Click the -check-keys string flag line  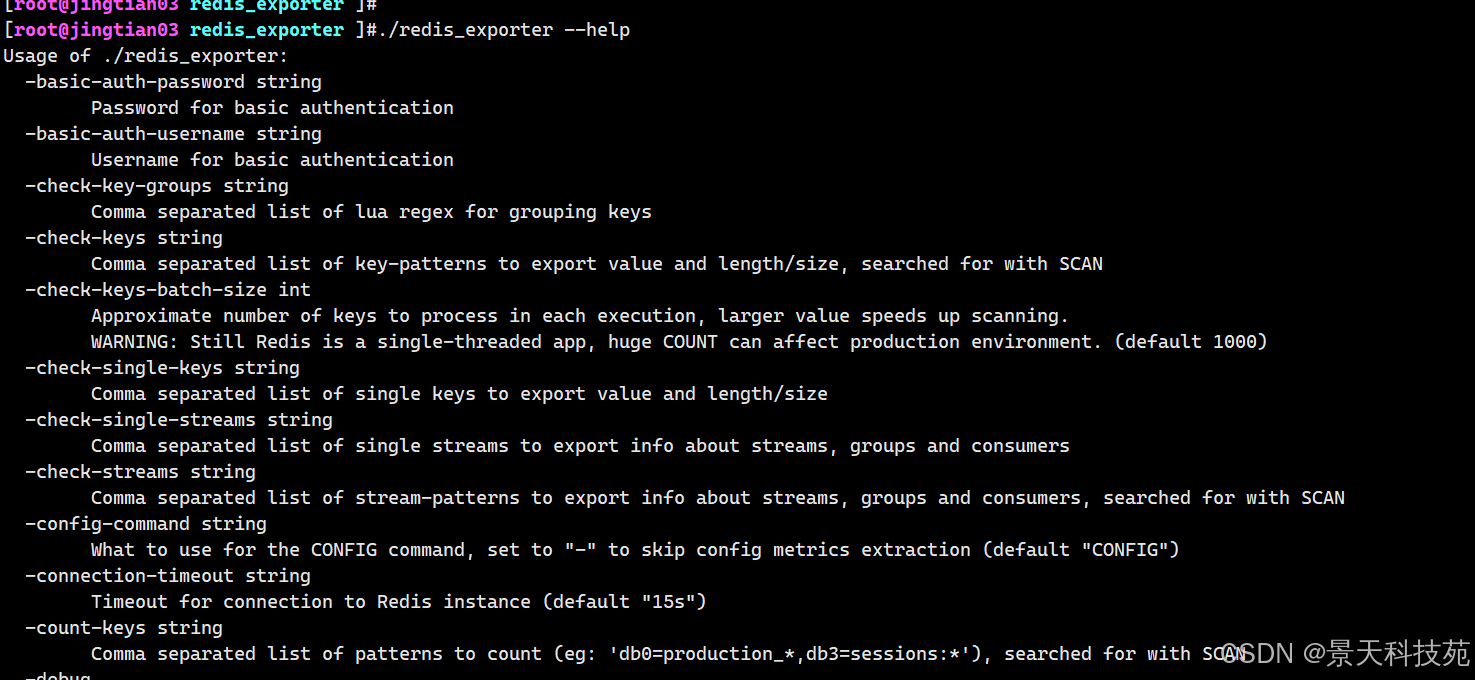(124, 238)
